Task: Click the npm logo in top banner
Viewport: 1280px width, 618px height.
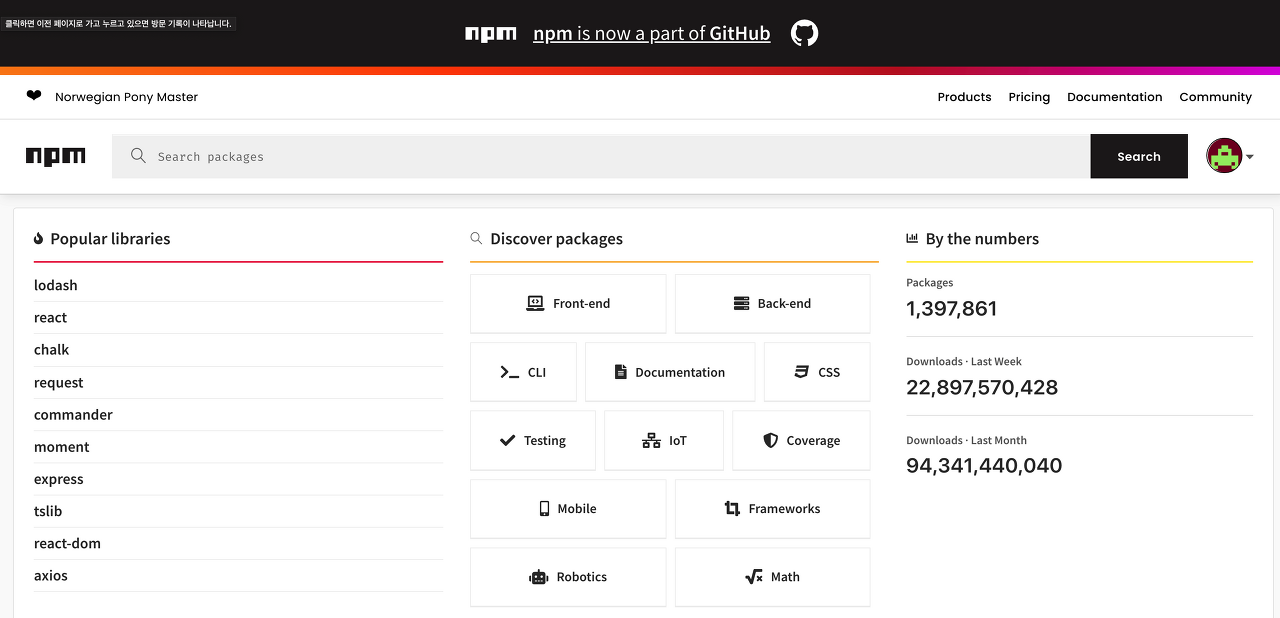Action: [491, 34]
